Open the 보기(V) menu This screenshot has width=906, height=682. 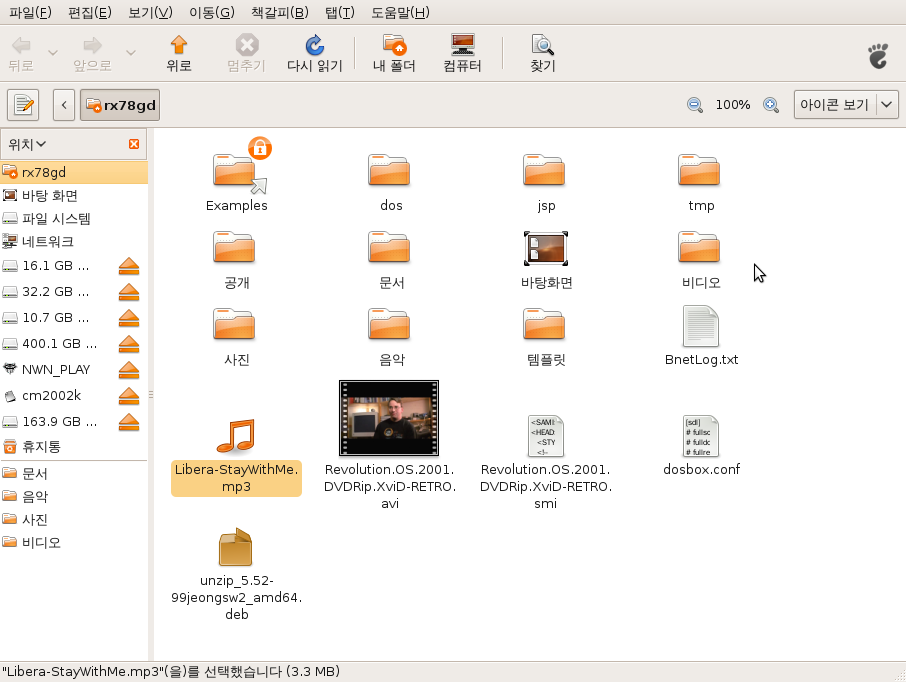point(150,12)
